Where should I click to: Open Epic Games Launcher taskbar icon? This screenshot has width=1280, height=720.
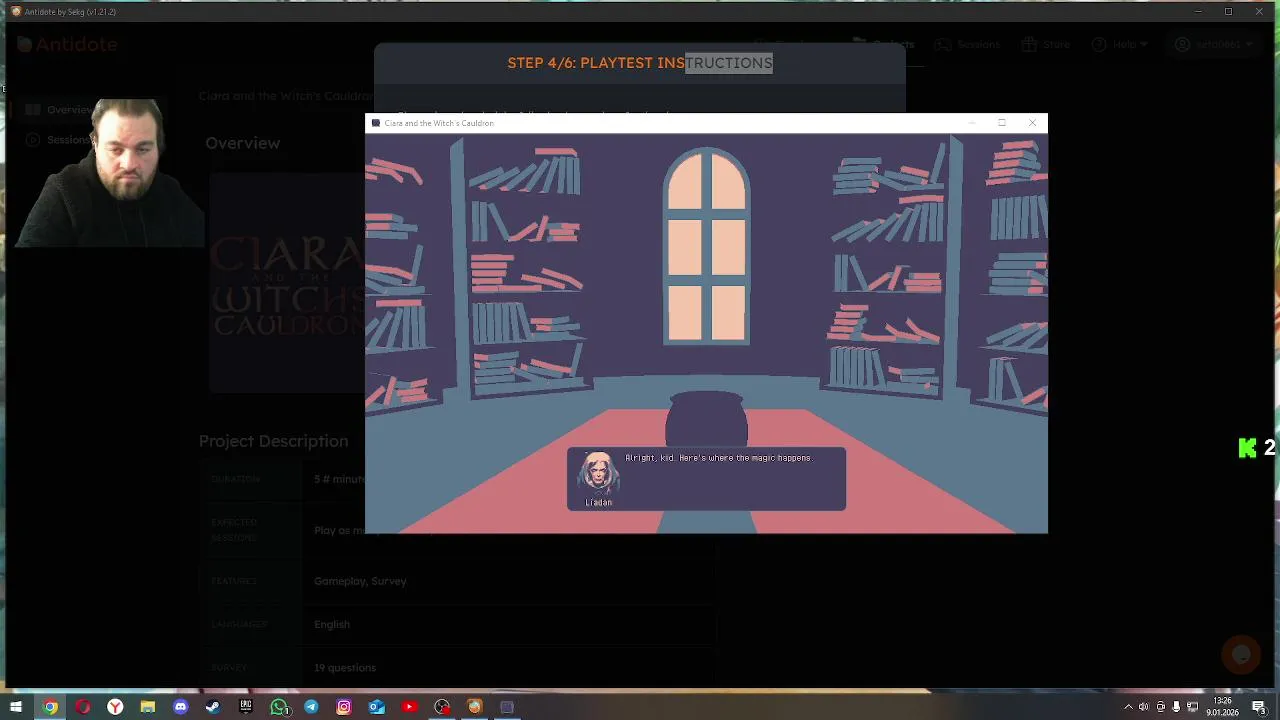pyautogui.click(x=246, y=707)
